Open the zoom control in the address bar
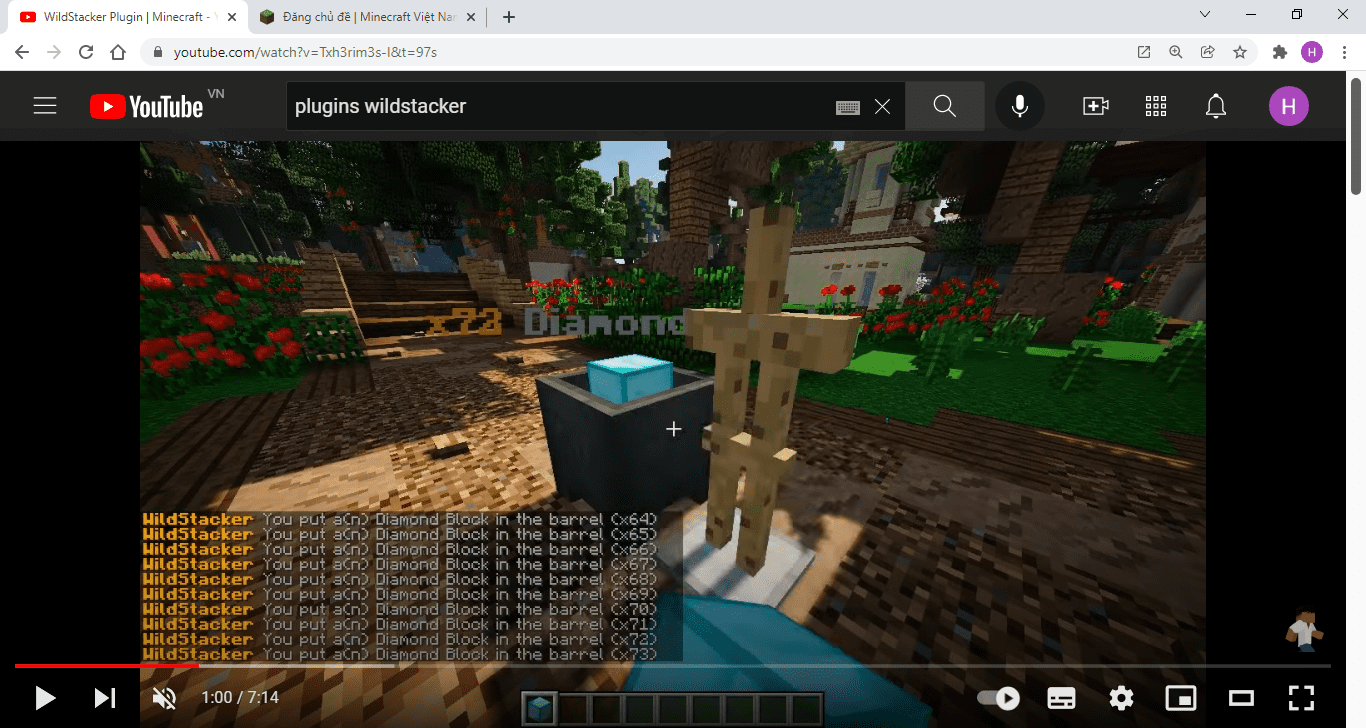This screenshot has height=728, width=1366. [x=1176, y=52]
